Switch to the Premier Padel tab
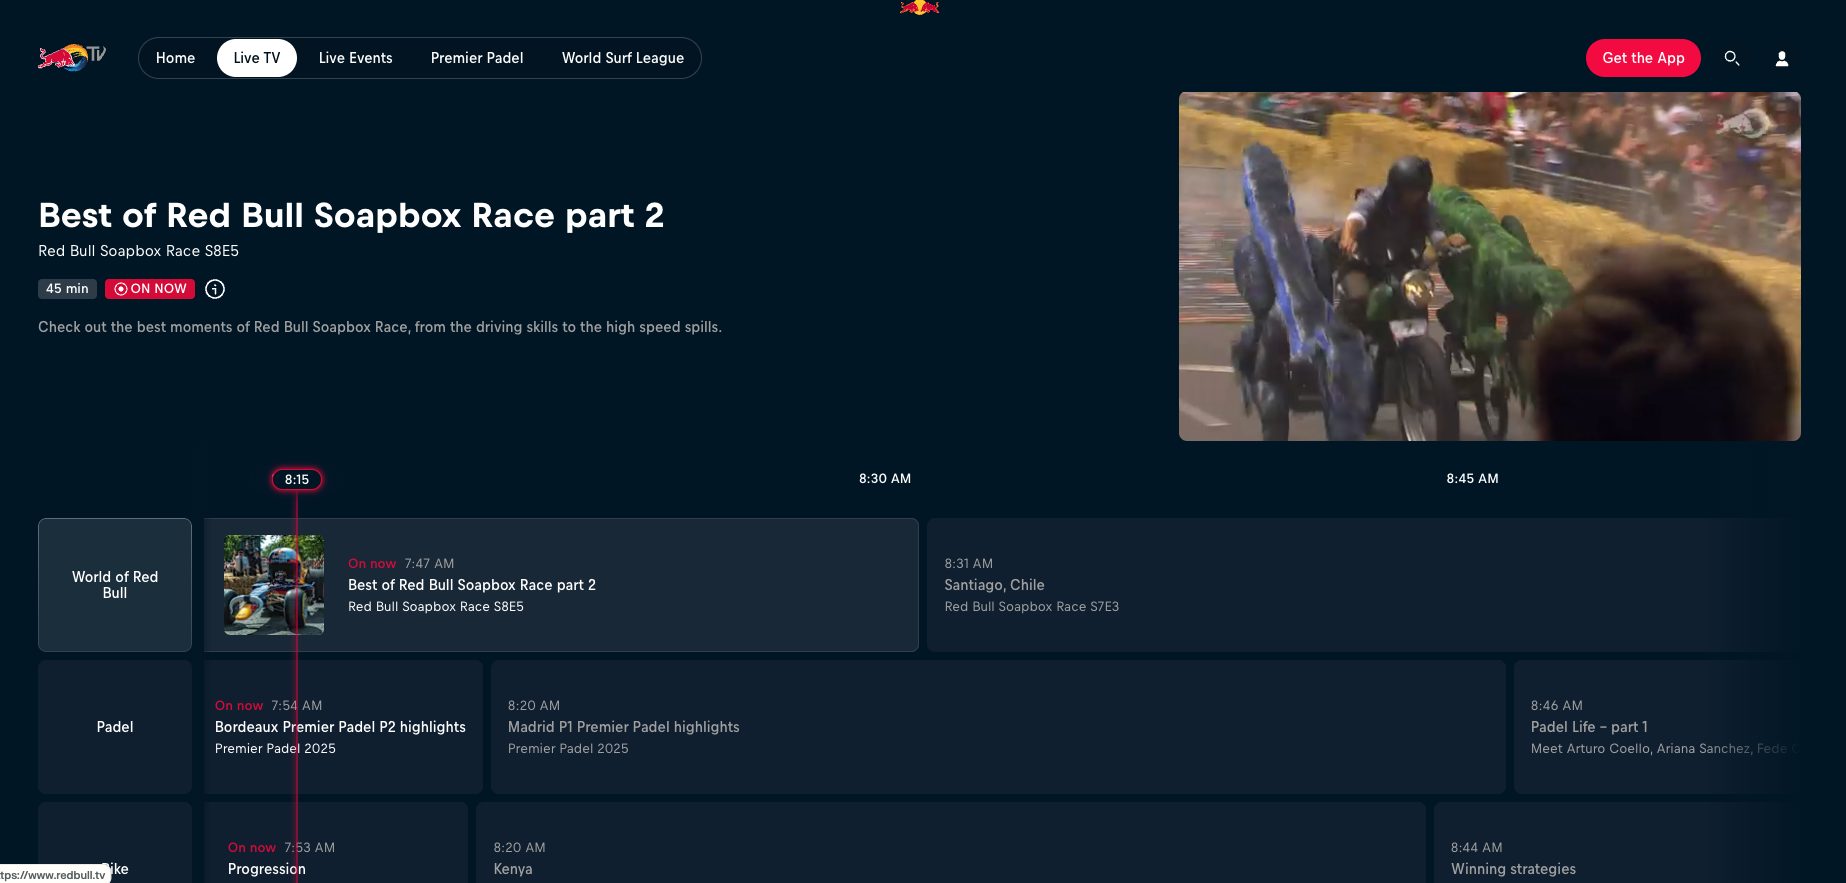 coord(477,58)
